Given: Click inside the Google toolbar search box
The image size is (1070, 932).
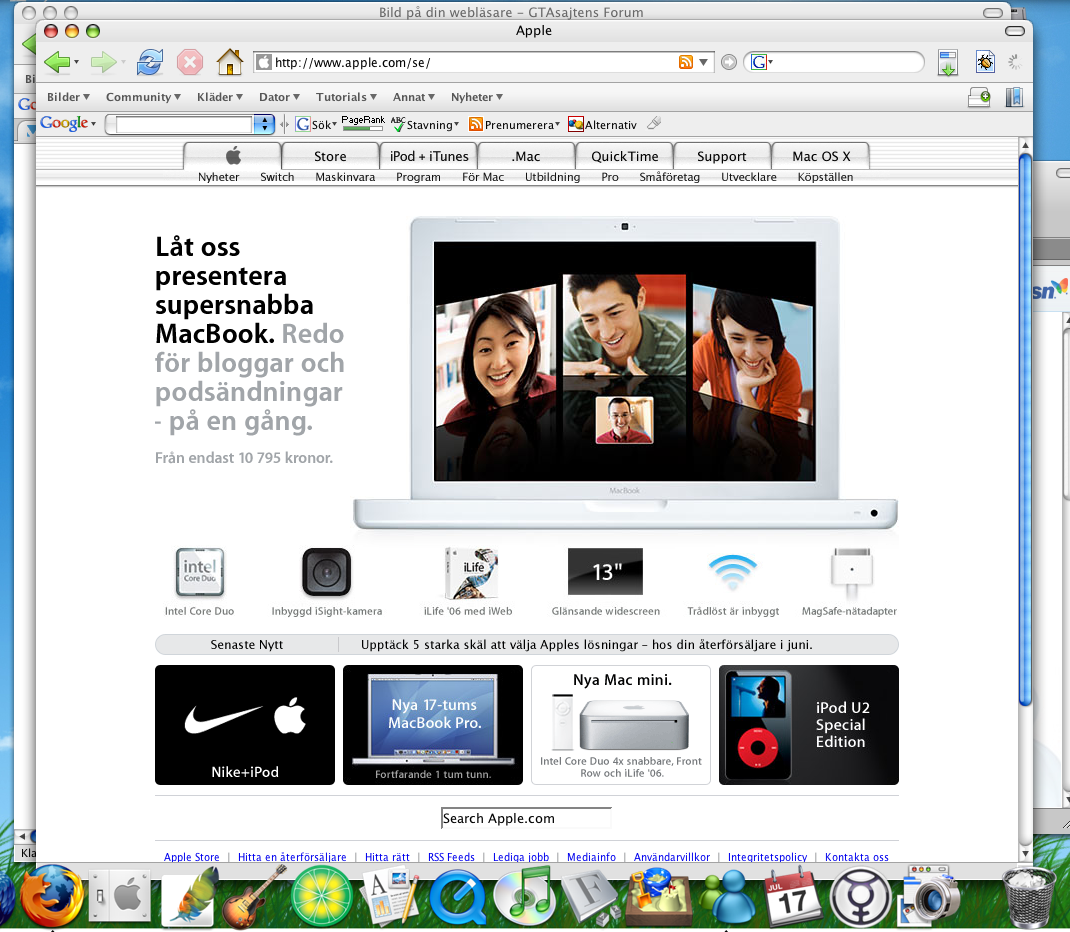Looking at the screenshot, I should point(184,124).
